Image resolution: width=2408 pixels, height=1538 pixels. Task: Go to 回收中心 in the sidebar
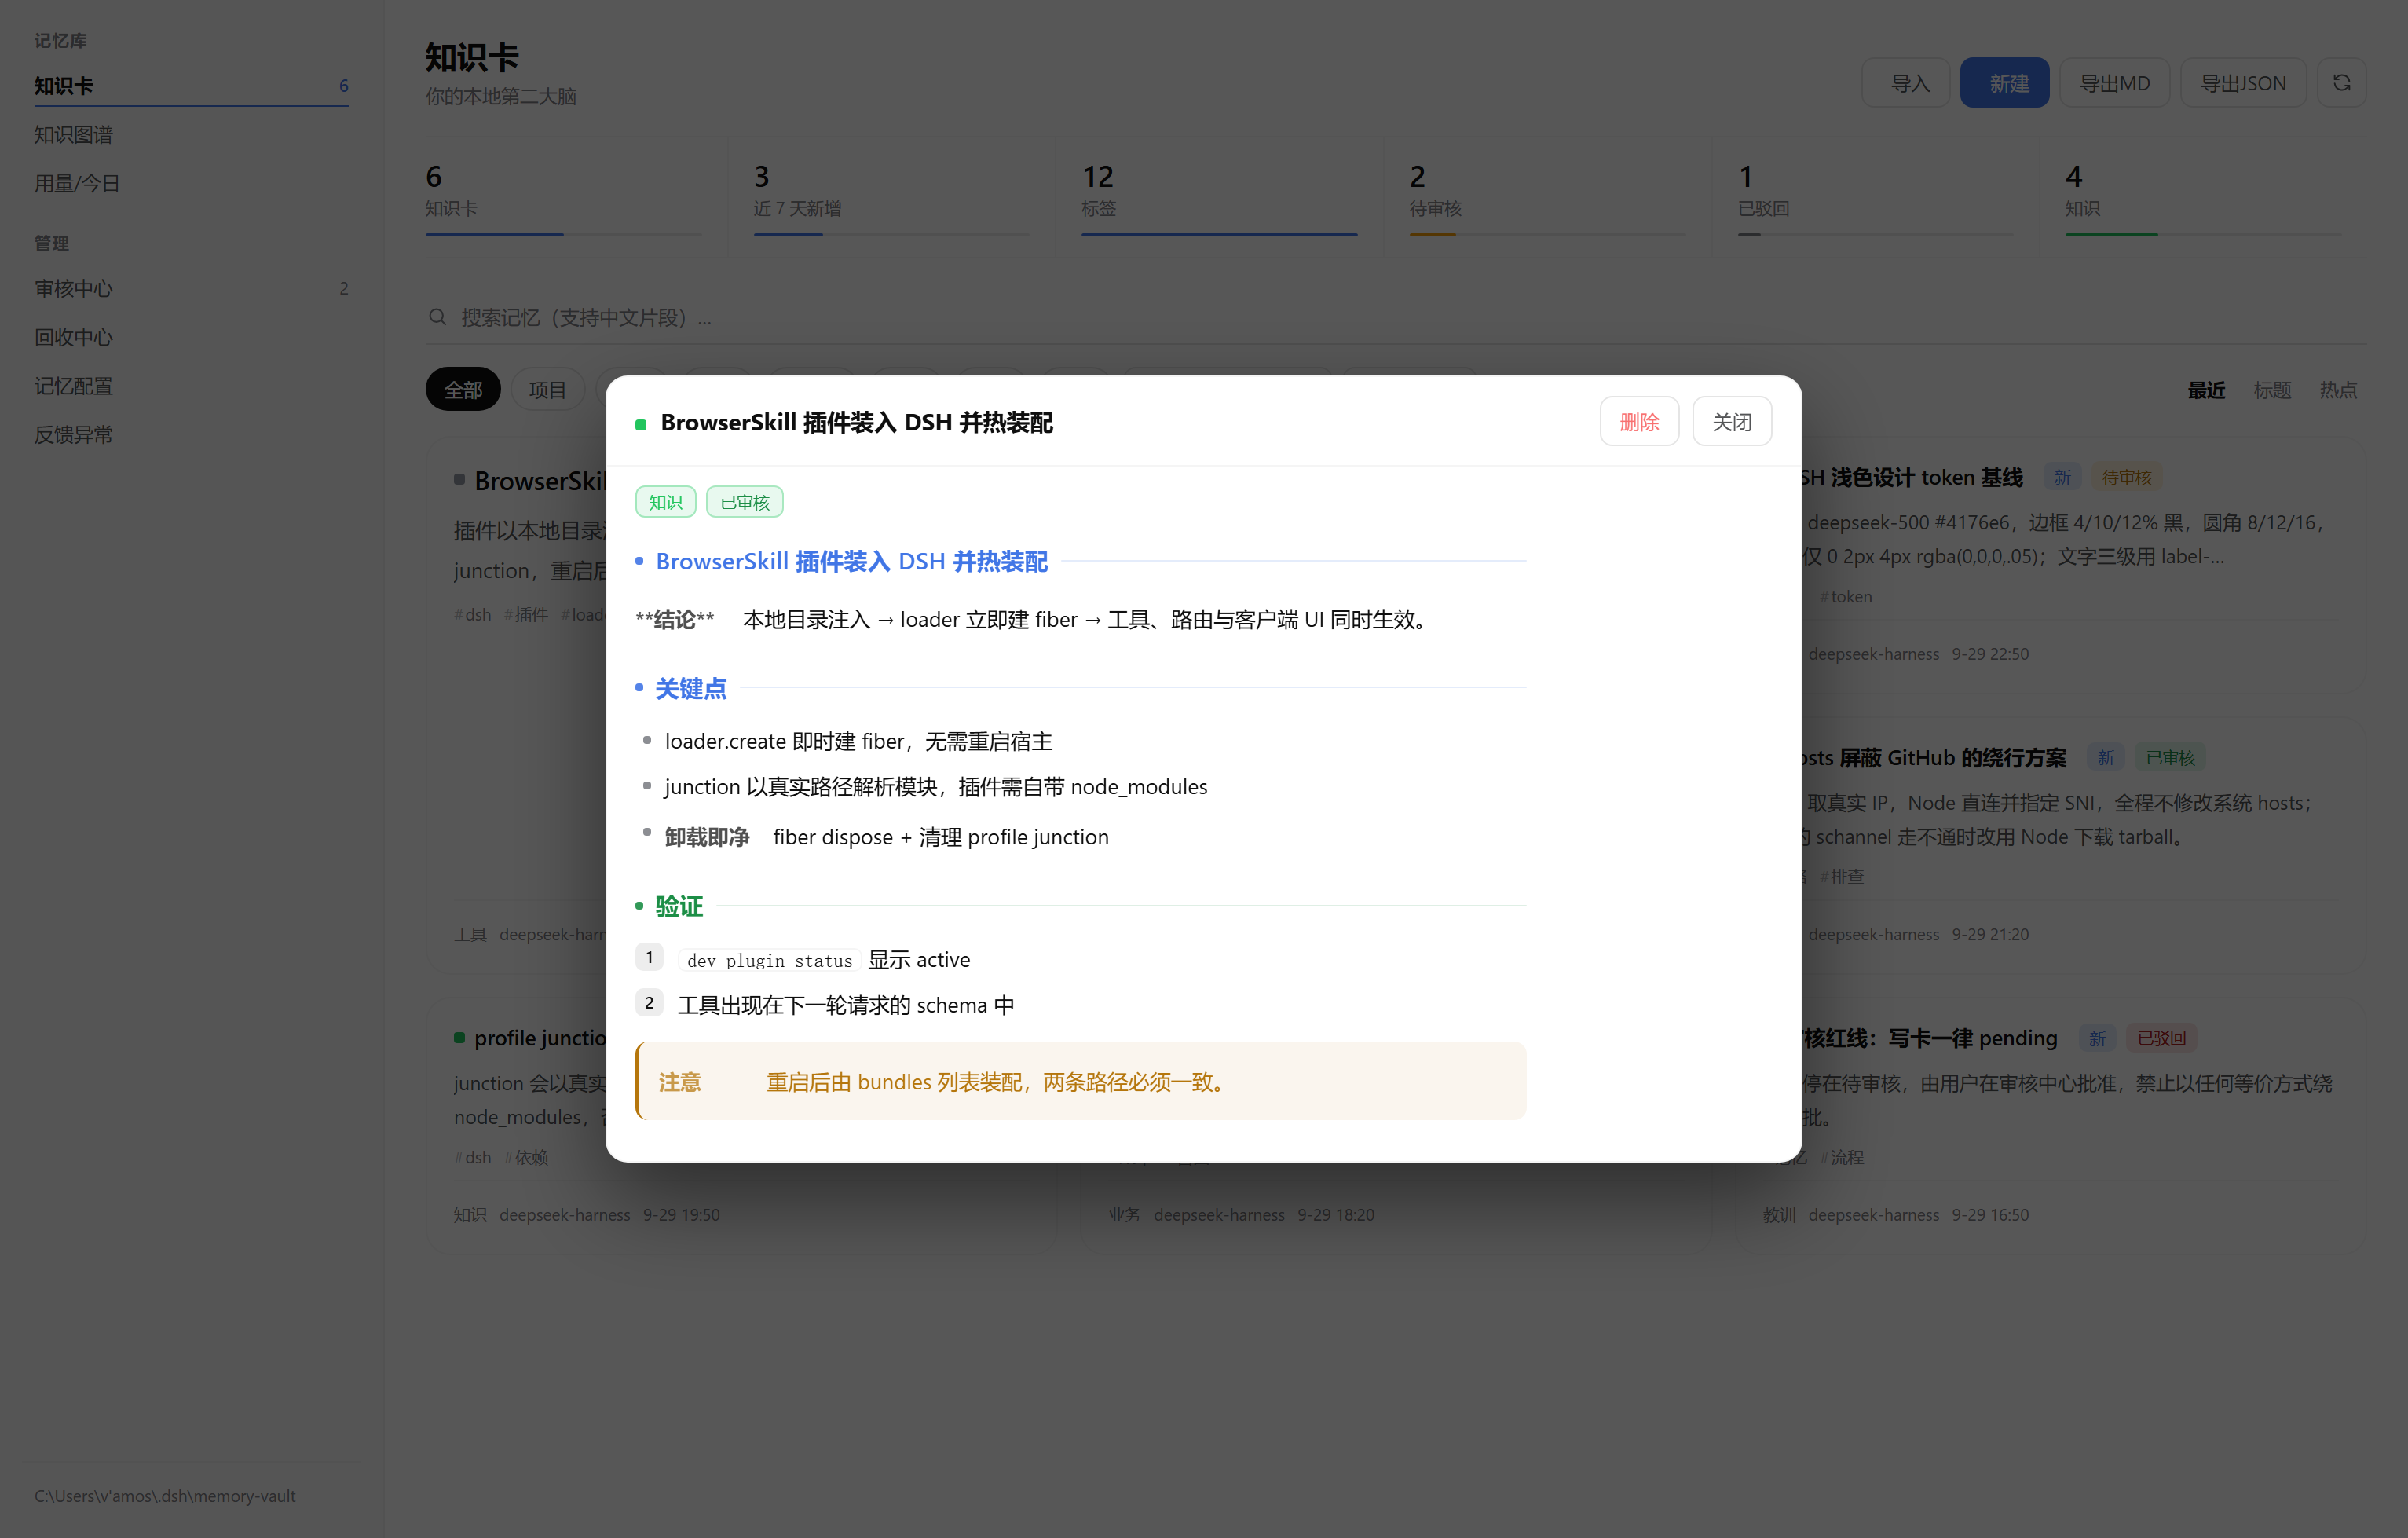pos(191,338)
